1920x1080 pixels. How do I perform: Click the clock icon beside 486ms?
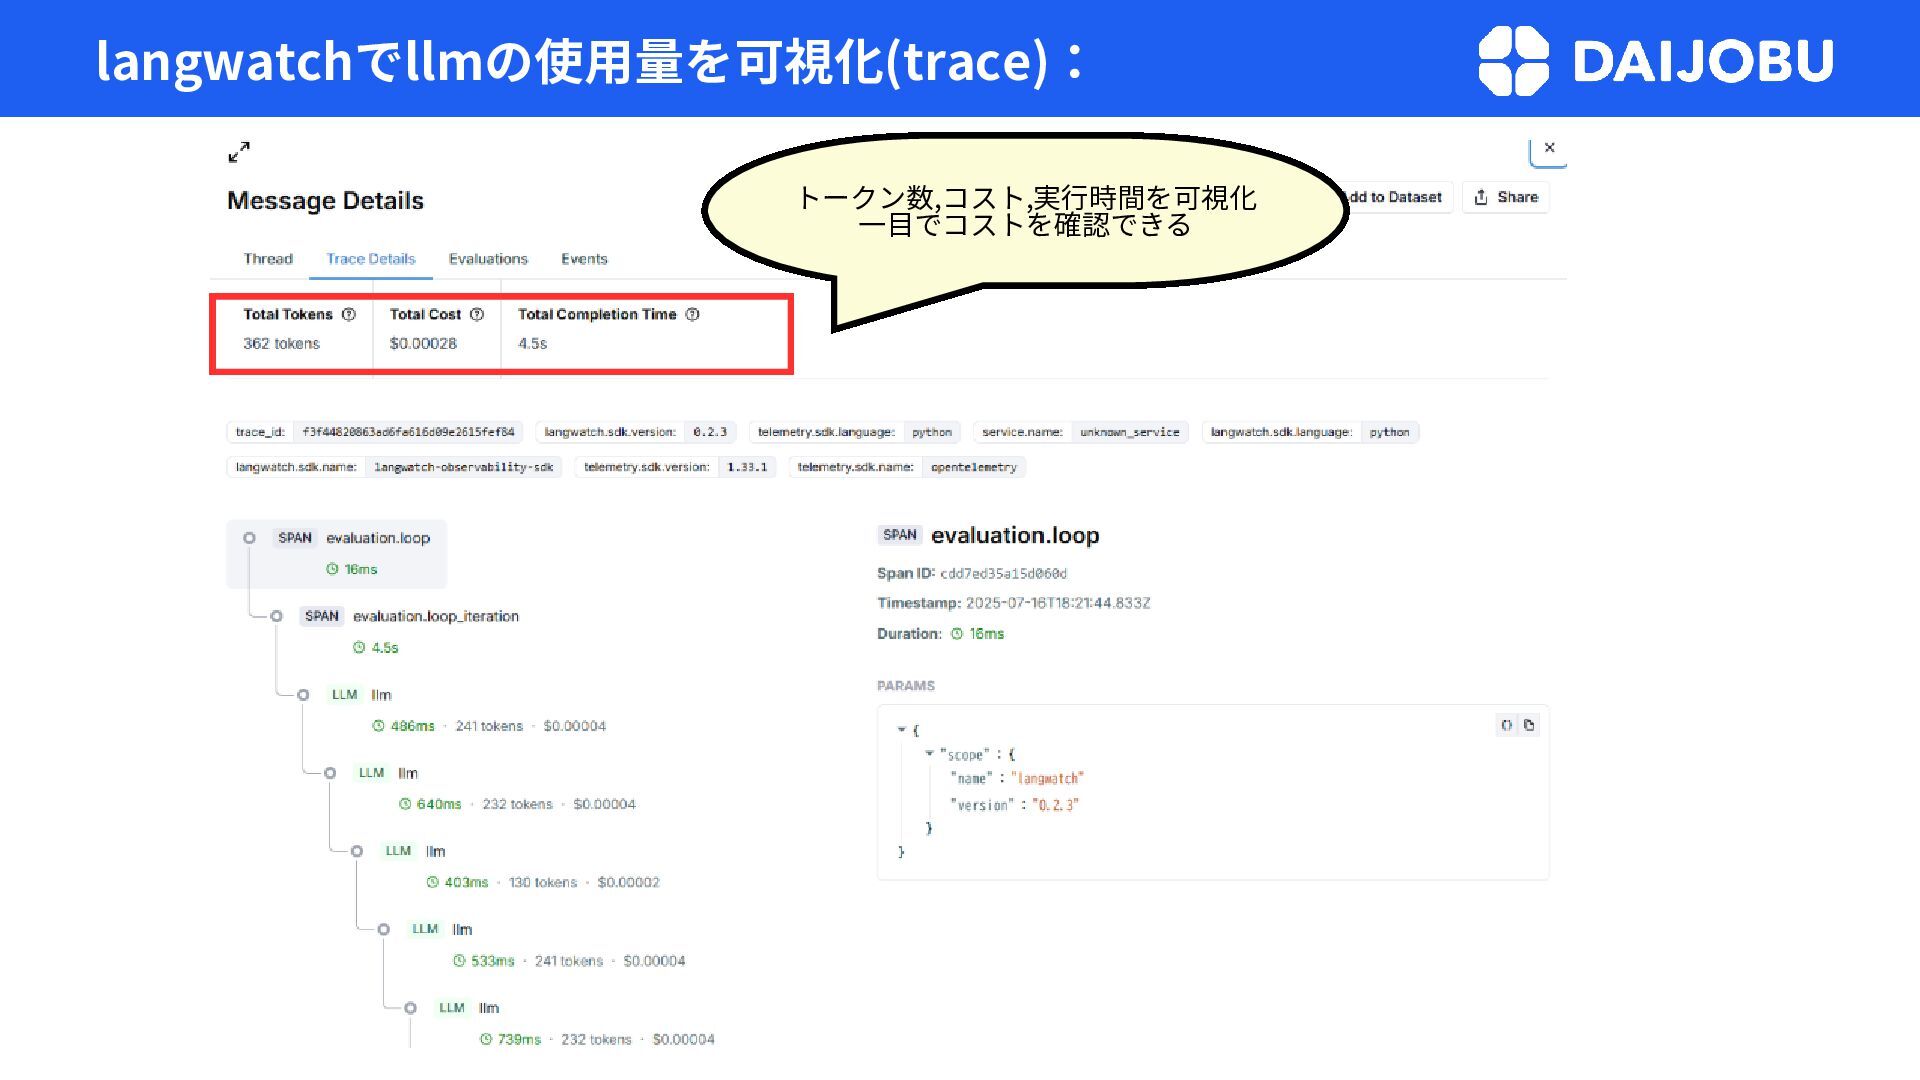[x=379, y=726]
